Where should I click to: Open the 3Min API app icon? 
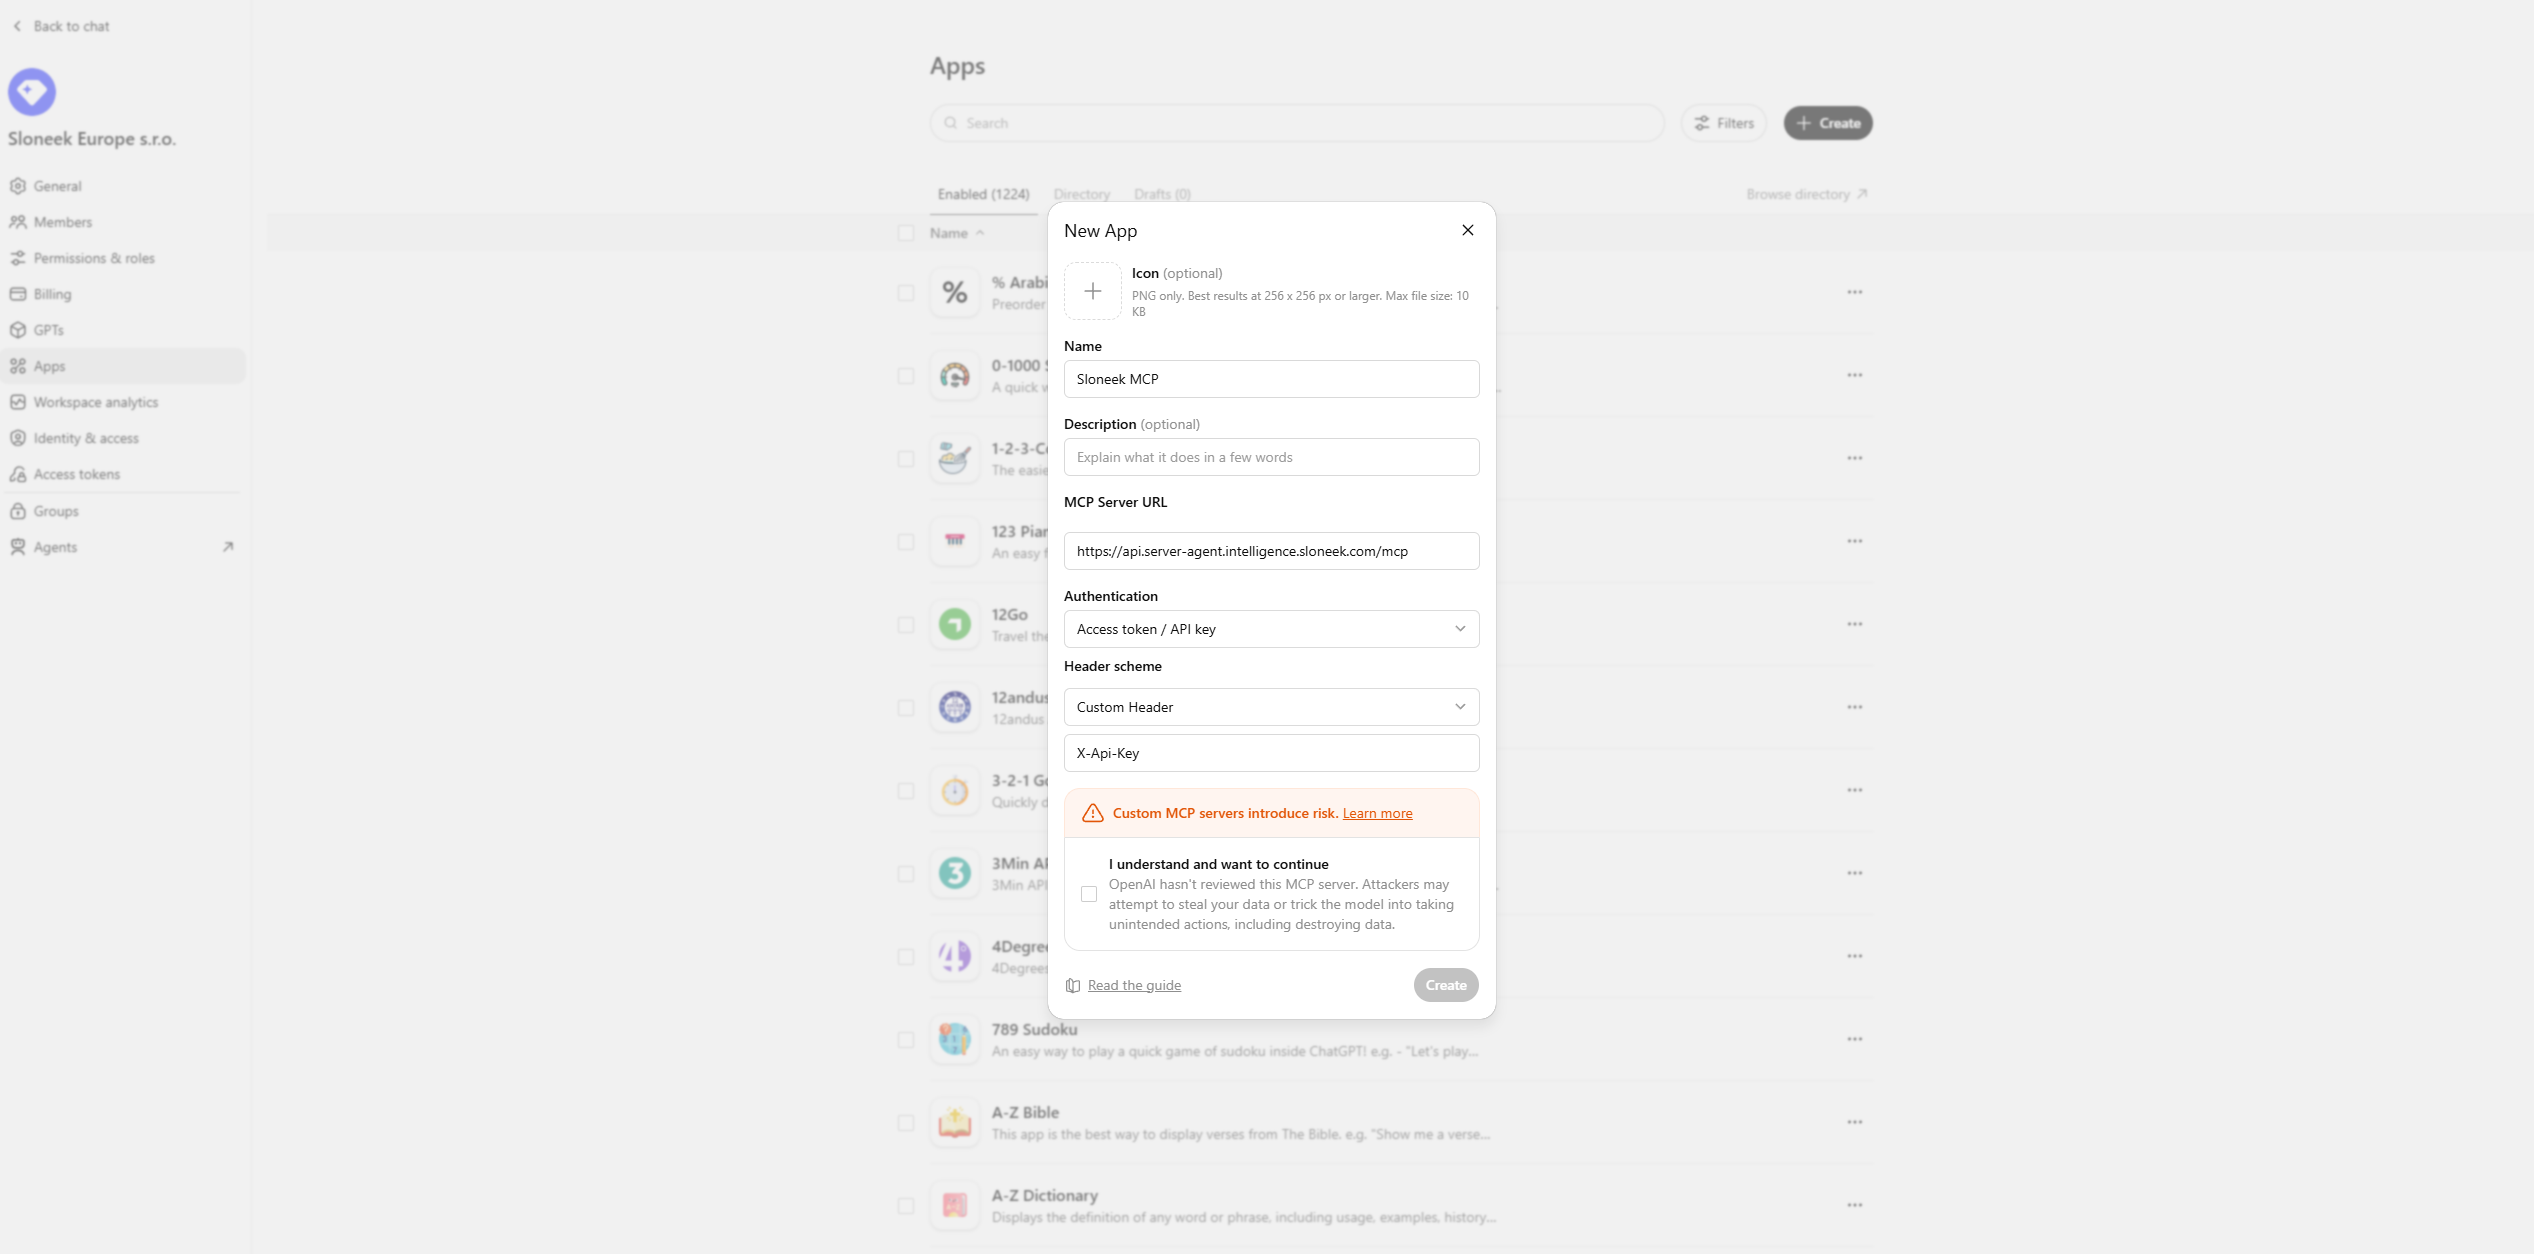[955, 873]
